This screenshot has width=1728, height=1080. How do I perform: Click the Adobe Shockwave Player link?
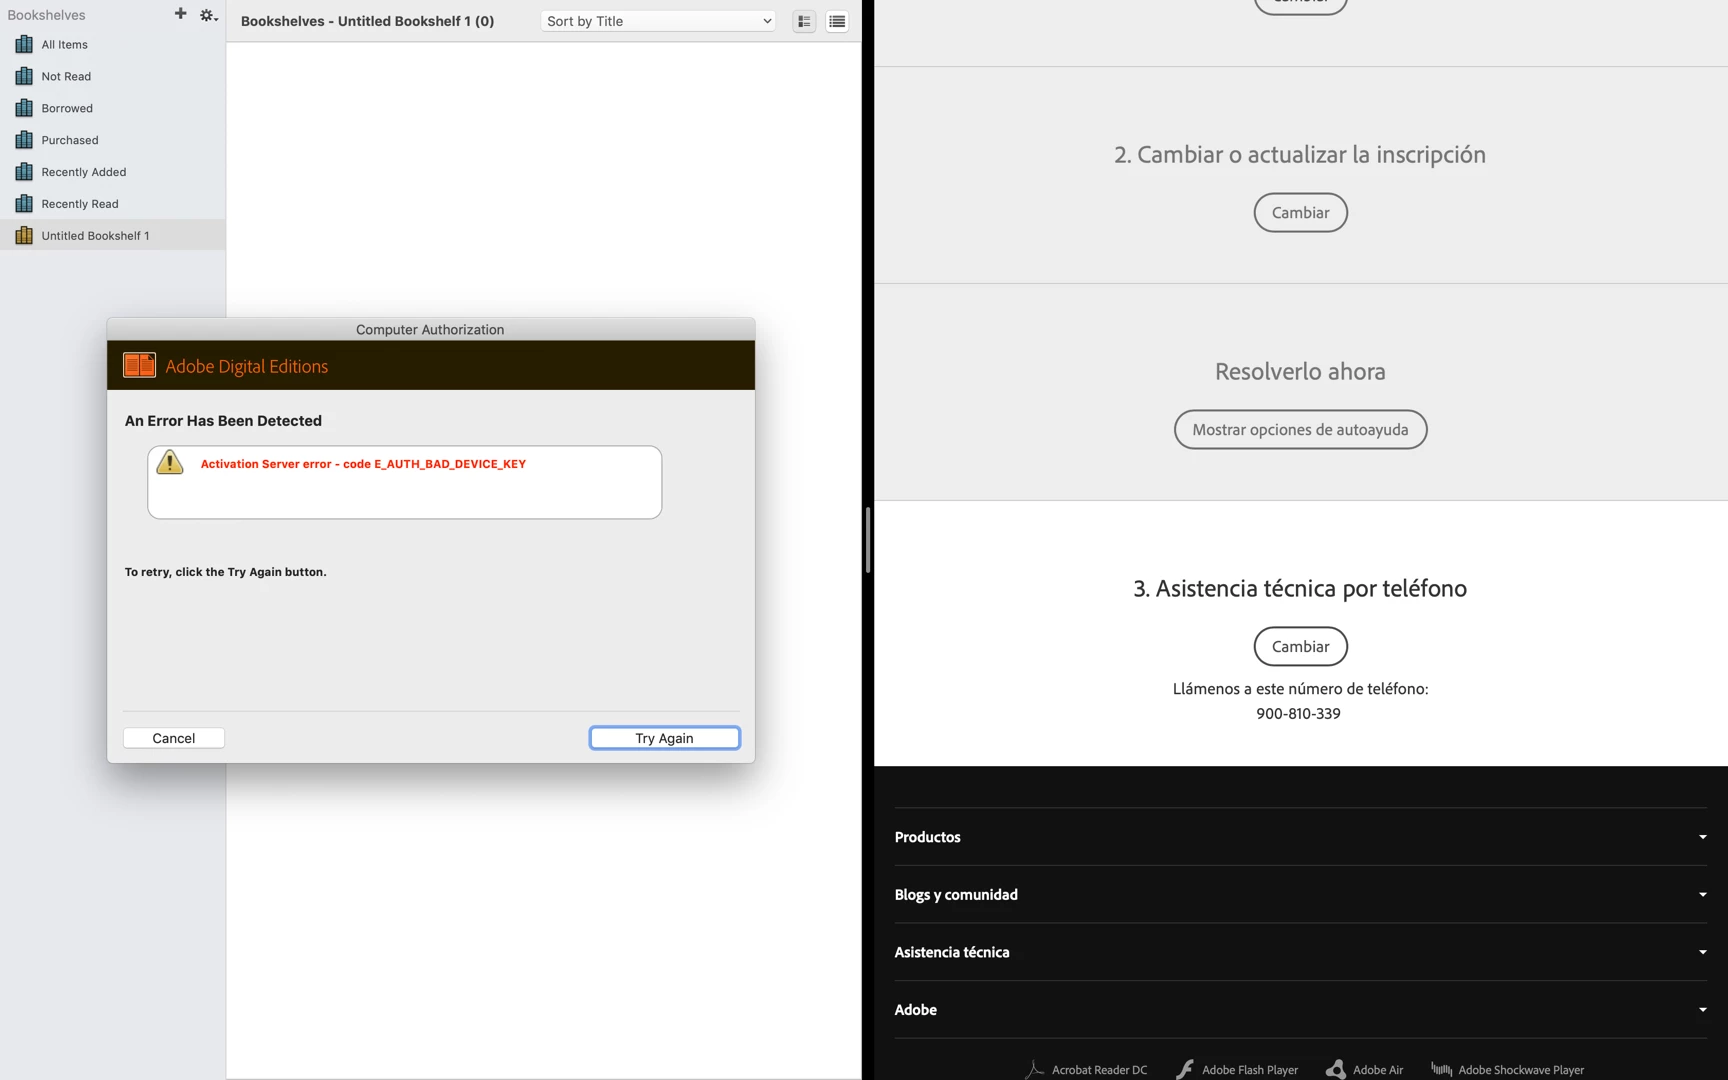click(1521, 1070)
